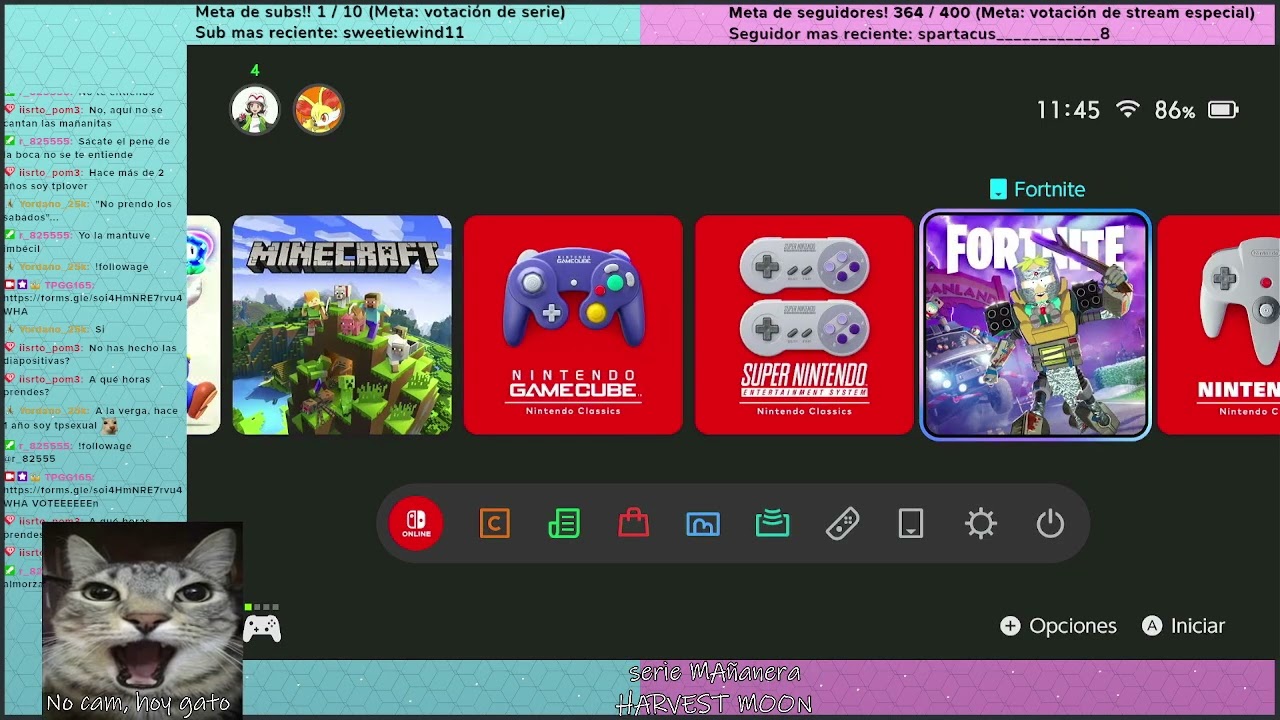Click the 11:45 clock
This screenshot has width=1280, height=720.
pos(1068,110)
